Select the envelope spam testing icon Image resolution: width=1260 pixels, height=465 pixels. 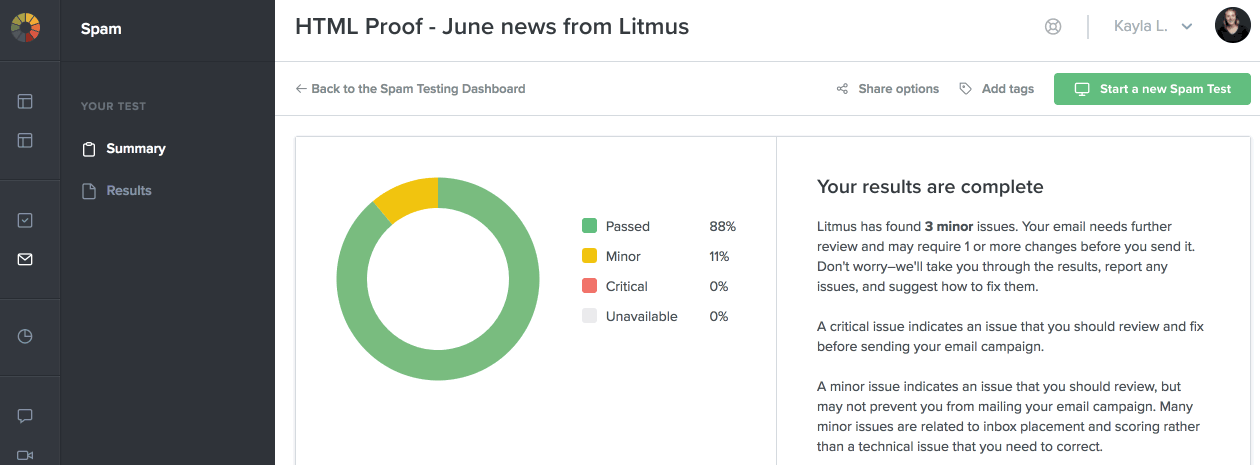coord(25,259)
